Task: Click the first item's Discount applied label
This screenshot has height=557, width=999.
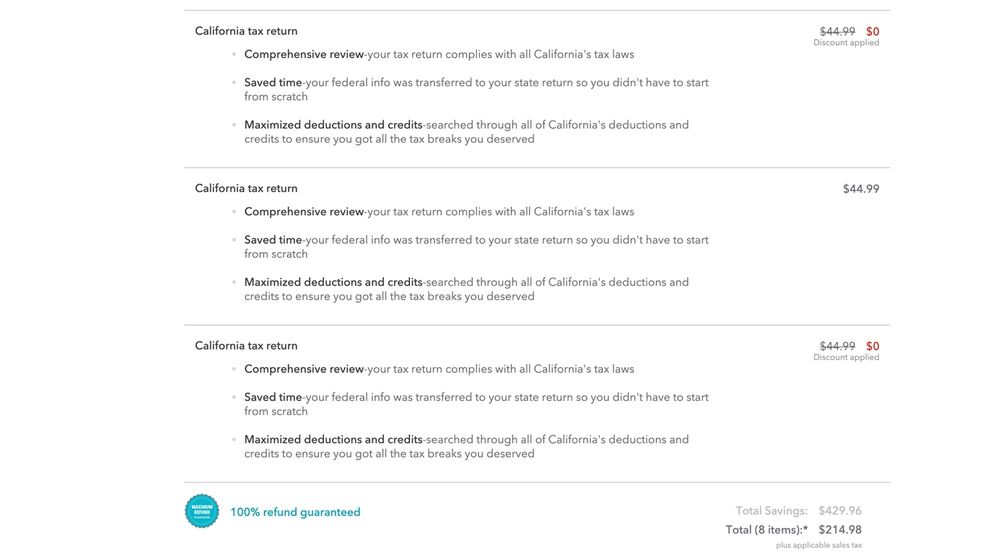Action: point(846,43)
